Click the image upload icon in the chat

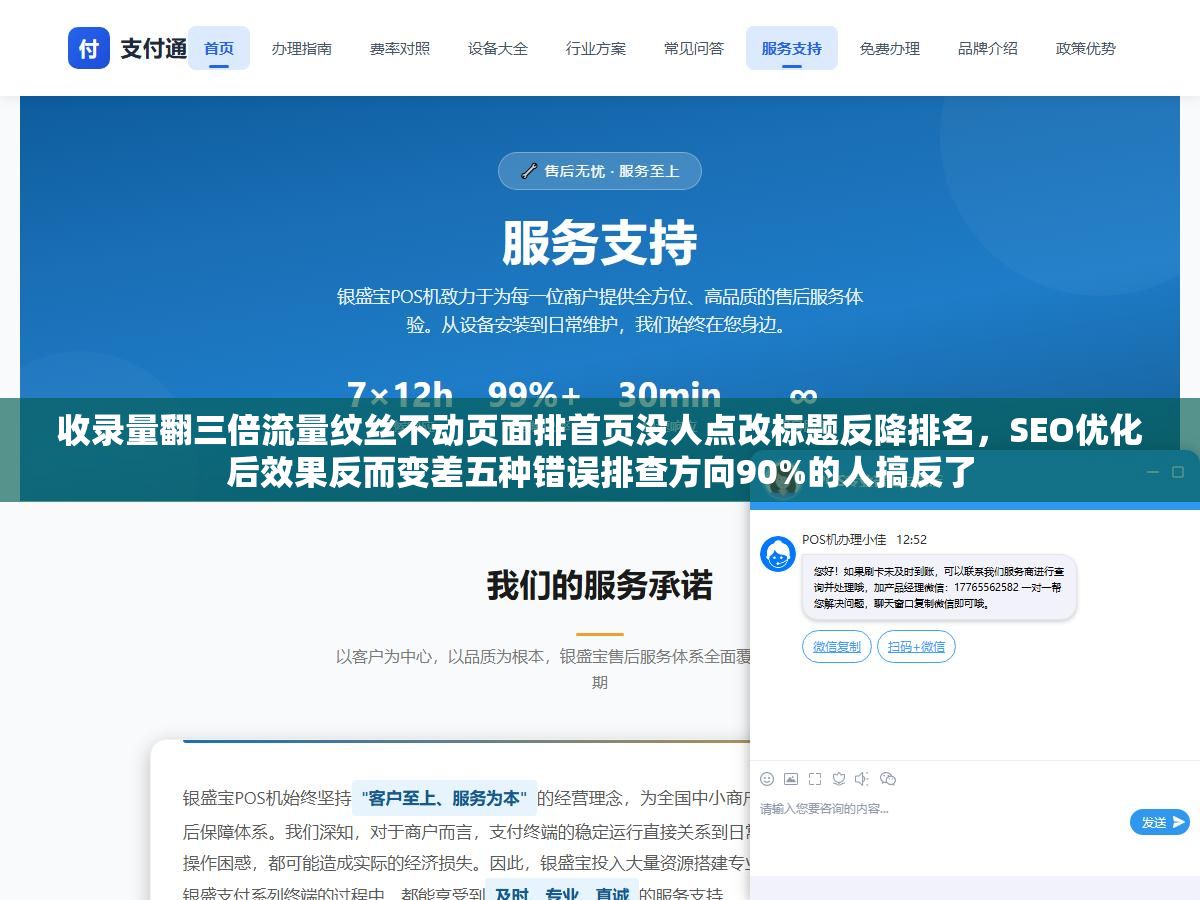pyautogui.click(x=791, y=778)
